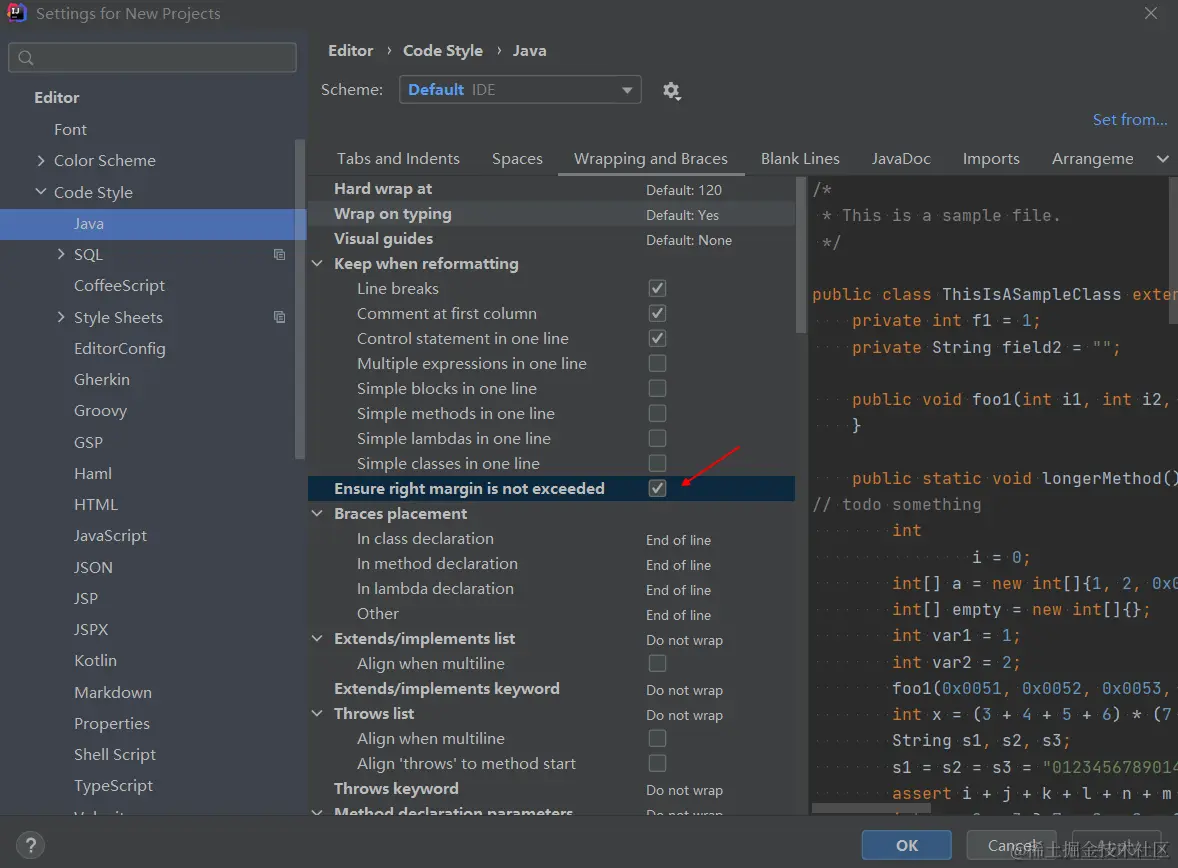Toggle Ensure right margin is not exceeded

657,488
